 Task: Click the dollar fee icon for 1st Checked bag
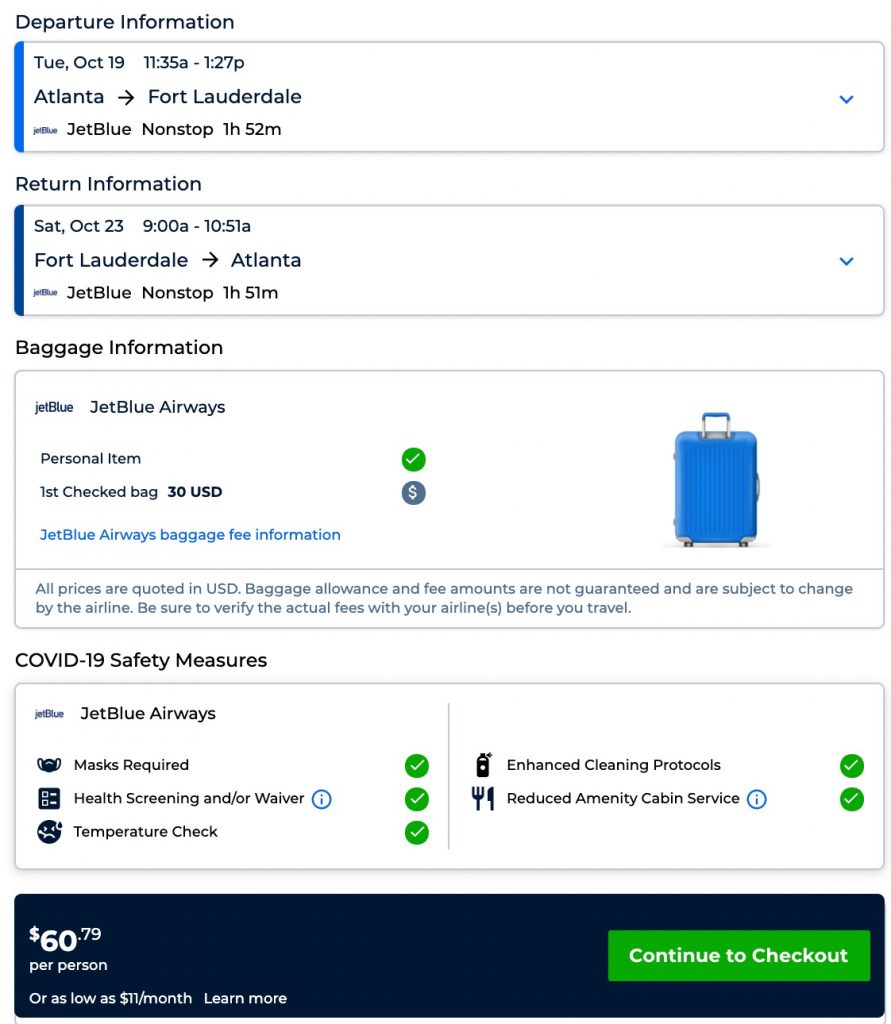pos(413,492)
